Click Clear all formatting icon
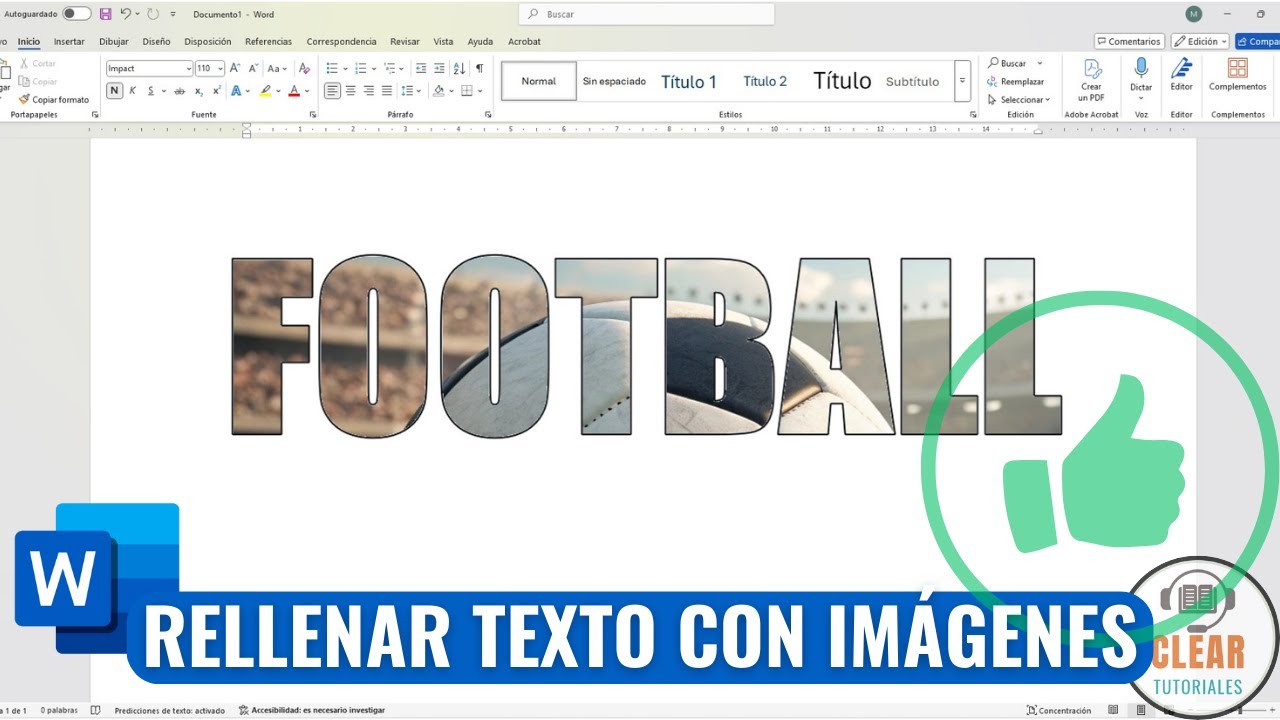 tap(304, 68)
